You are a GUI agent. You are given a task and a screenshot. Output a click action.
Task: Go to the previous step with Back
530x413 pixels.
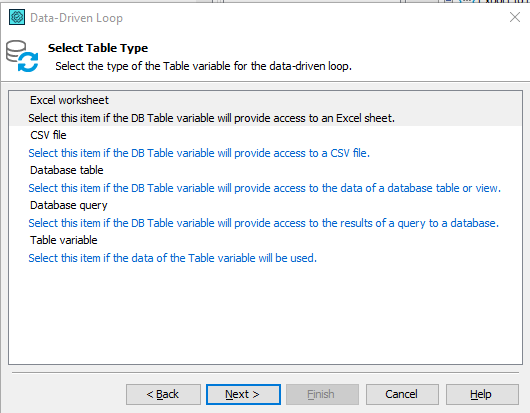[163, 394]
